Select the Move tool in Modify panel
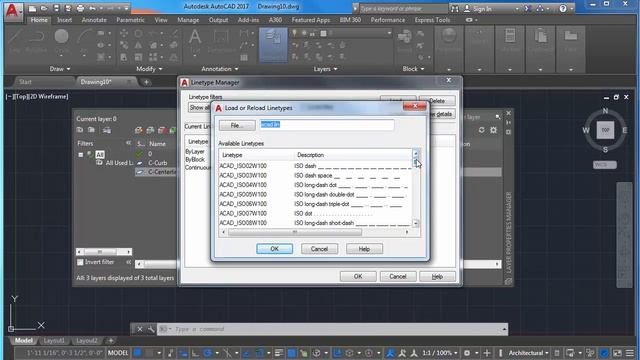 pos(123,33)
